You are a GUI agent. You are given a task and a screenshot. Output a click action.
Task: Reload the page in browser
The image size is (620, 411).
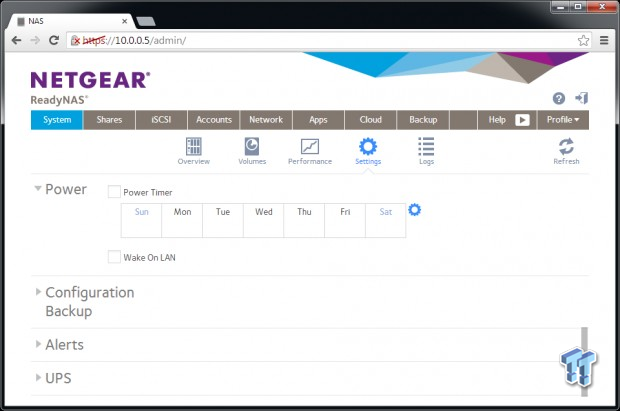coord(54,40)
